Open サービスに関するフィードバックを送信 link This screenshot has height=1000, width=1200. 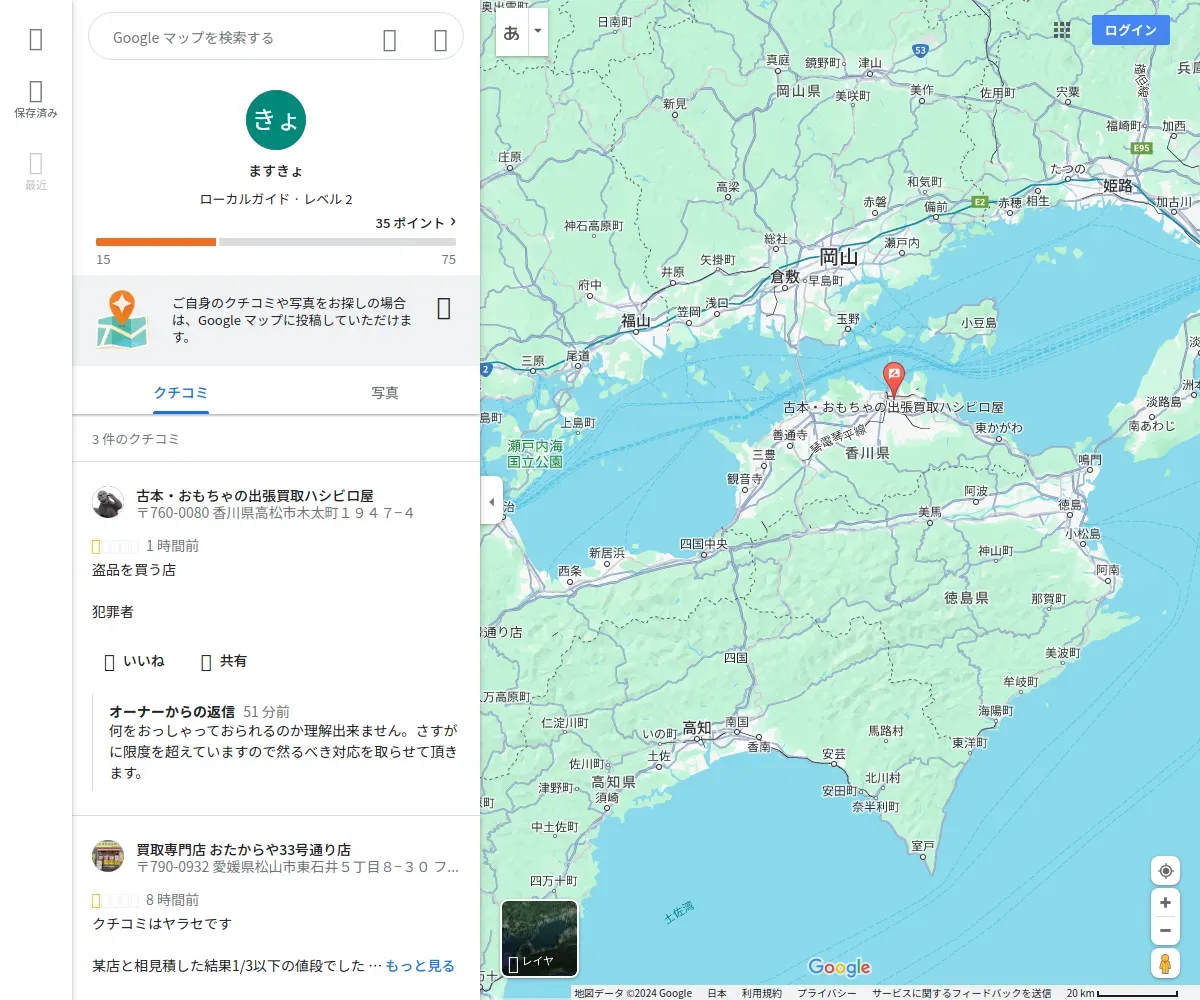(961, 993)
